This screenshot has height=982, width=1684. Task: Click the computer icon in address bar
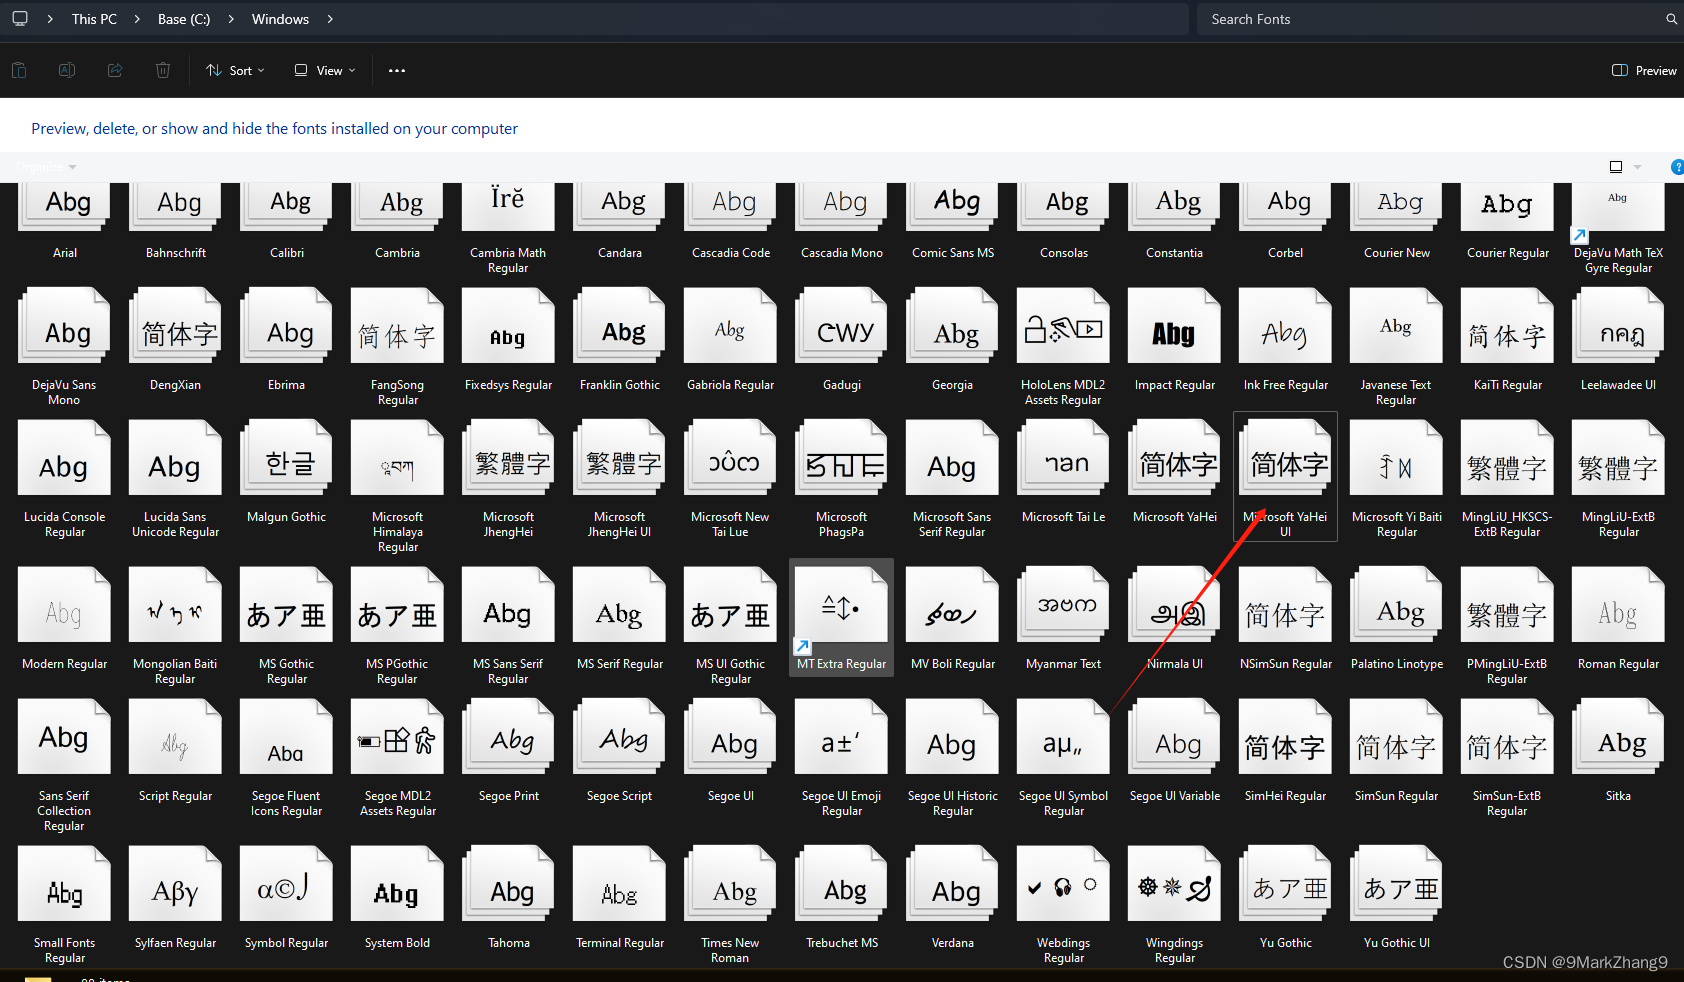(20, 19)
